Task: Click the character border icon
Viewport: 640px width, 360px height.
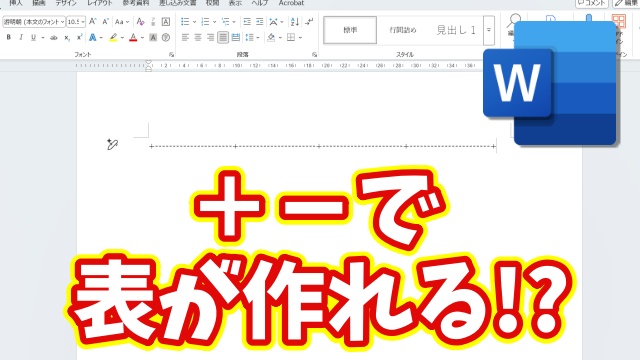Action: tap(166, 22)
